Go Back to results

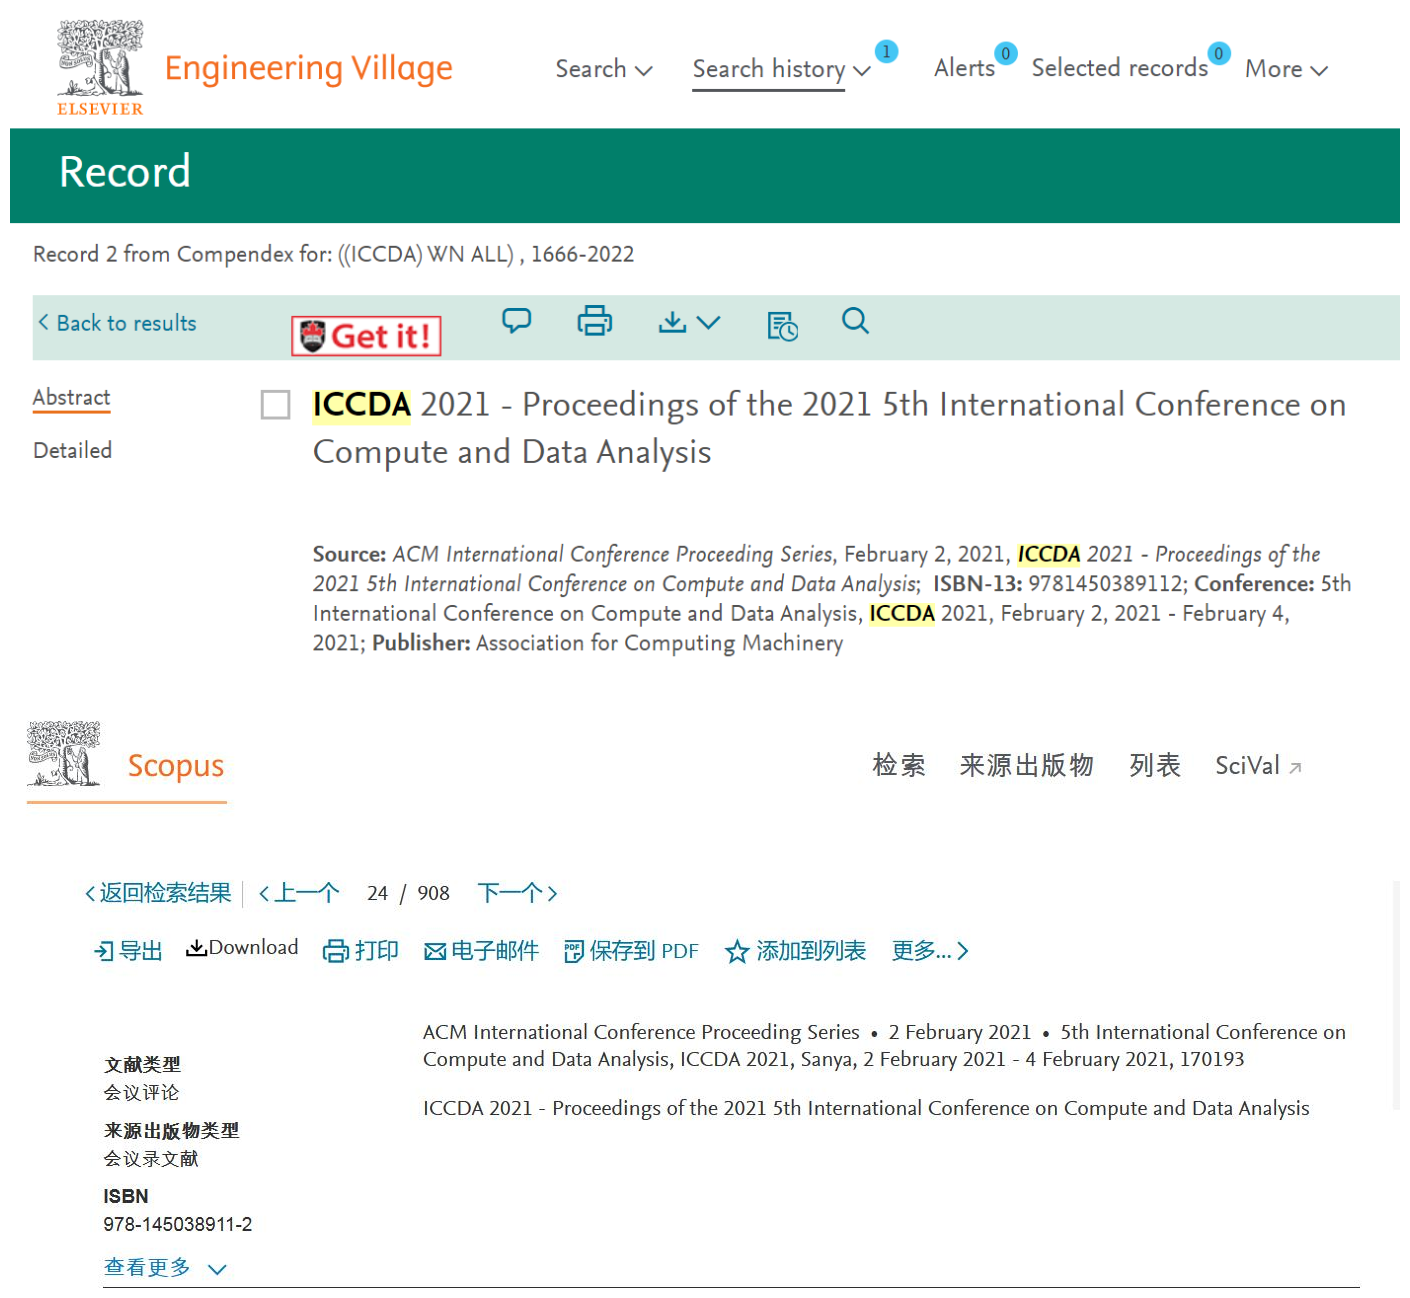[117, 323]
